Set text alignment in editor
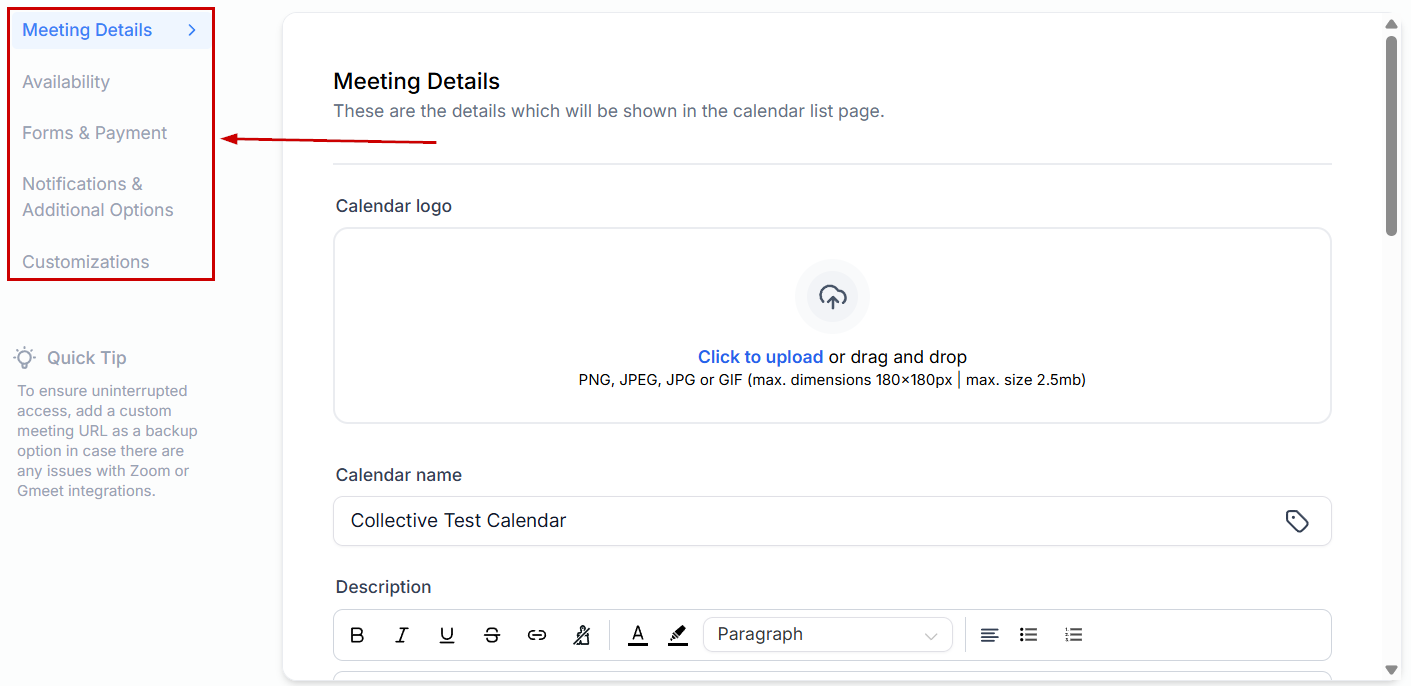Viewport: 1411px width, 686px height. coord(990,635)
